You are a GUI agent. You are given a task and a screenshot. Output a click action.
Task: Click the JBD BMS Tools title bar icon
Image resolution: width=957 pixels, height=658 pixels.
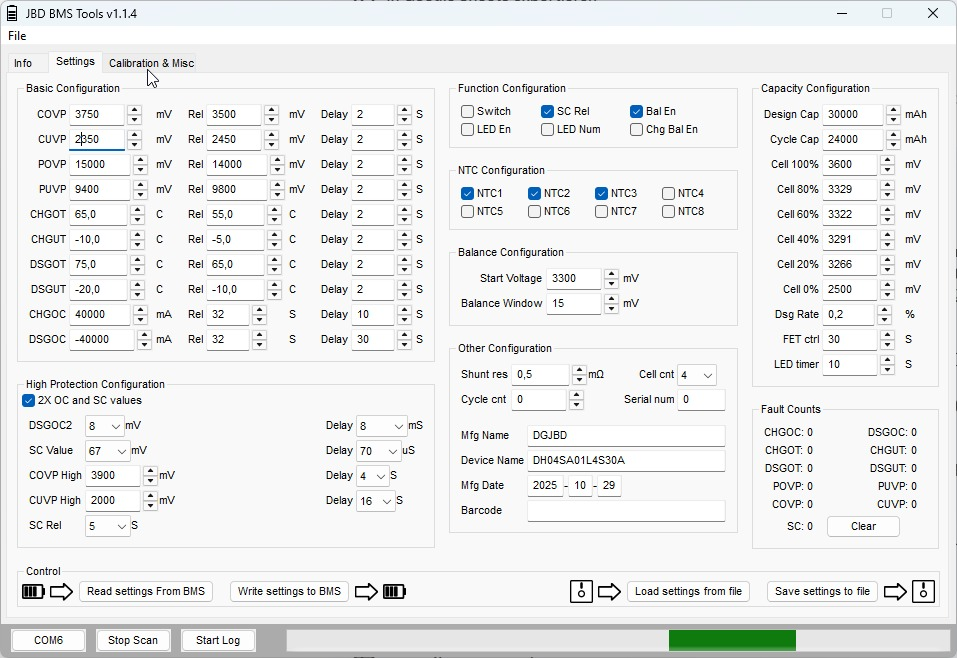pos(12,13)
